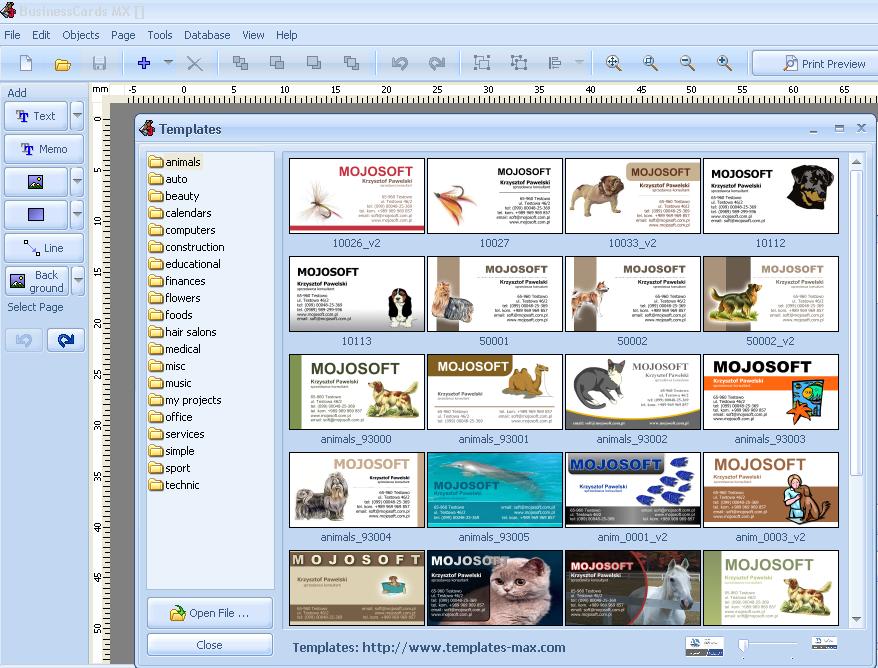
Task: Click the Line add button
Action: [44, 248]
